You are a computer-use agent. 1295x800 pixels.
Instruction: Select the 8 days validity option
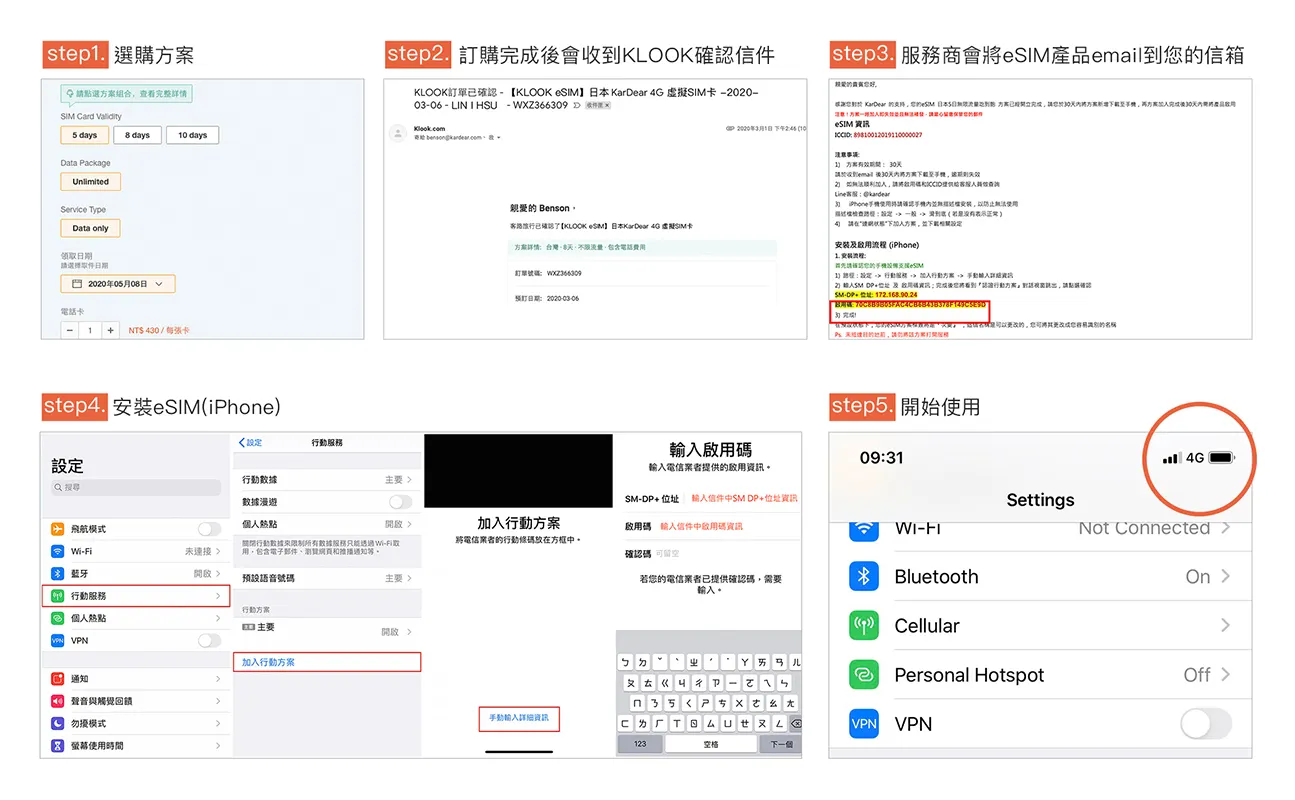[137, 135]
